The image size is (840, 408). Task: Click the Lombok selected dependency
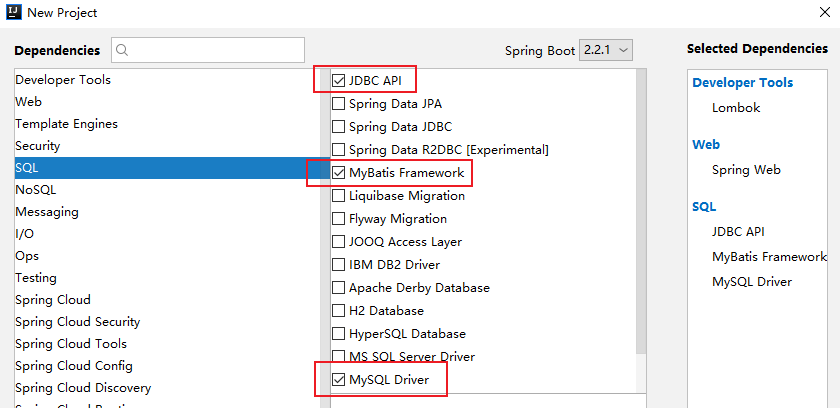pos(736,108)
